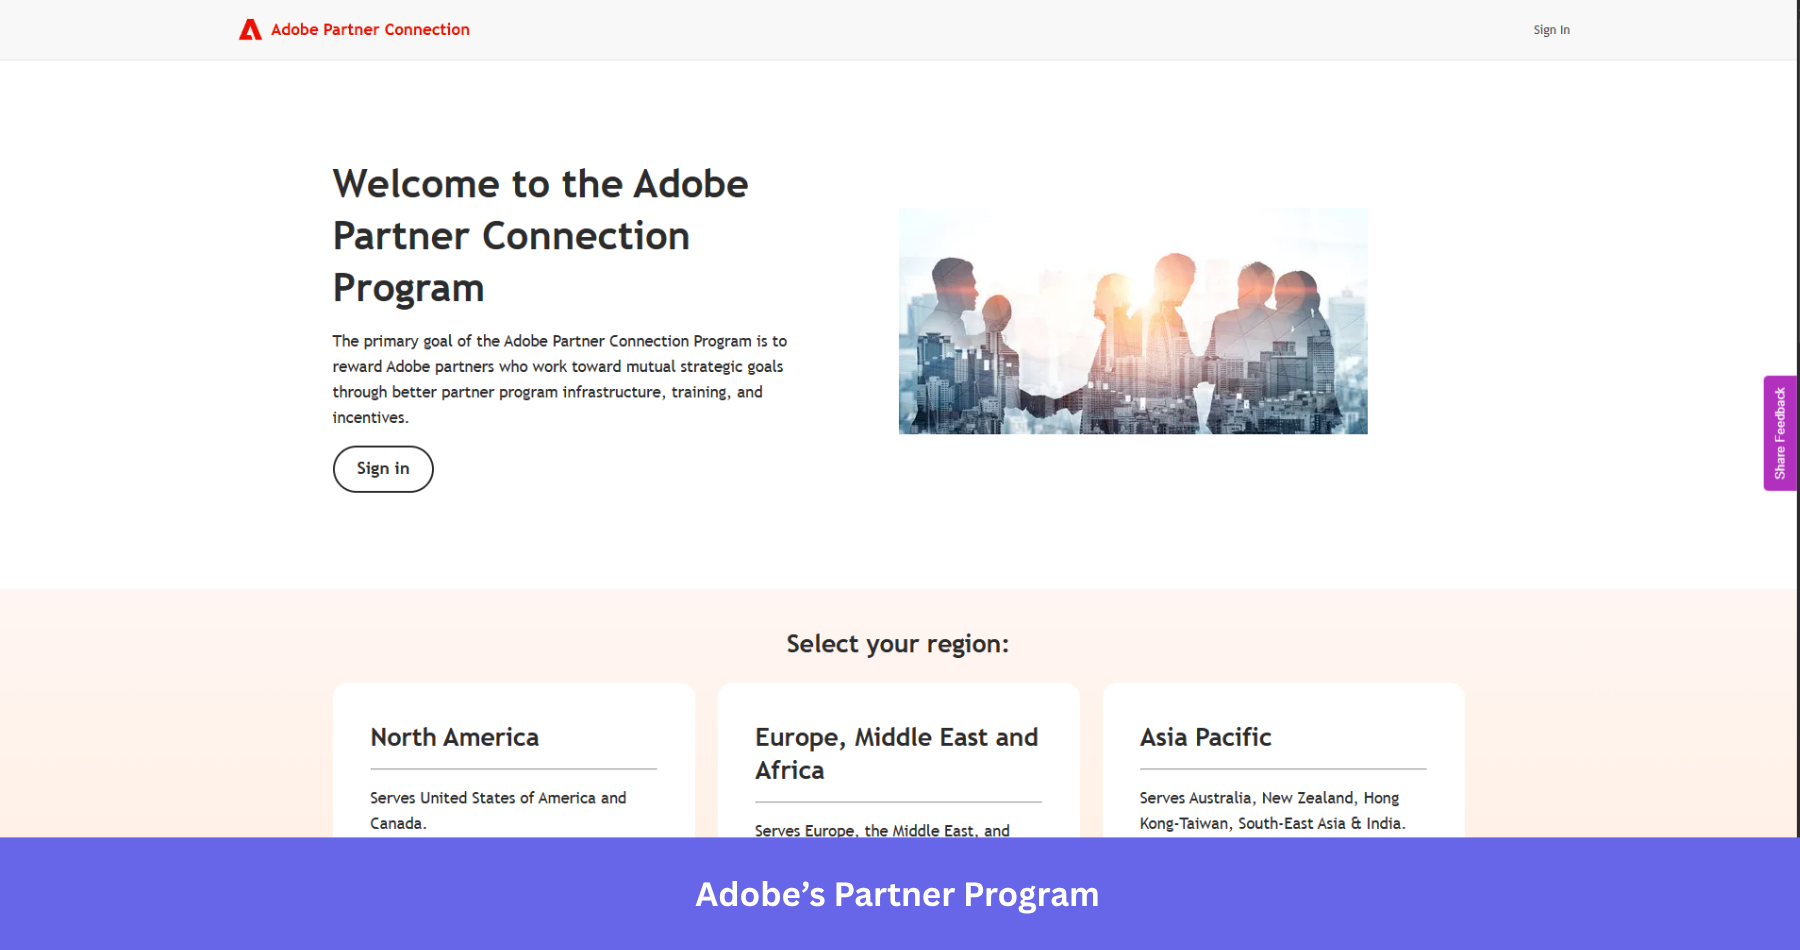Click the Serves Europe, the Middle East text

(881, 830)
